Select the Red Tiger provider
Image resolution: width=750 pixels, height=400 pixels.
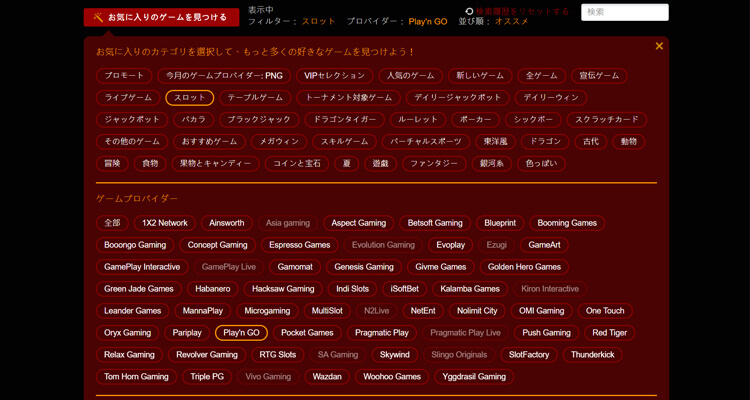[x=609, y=333]
